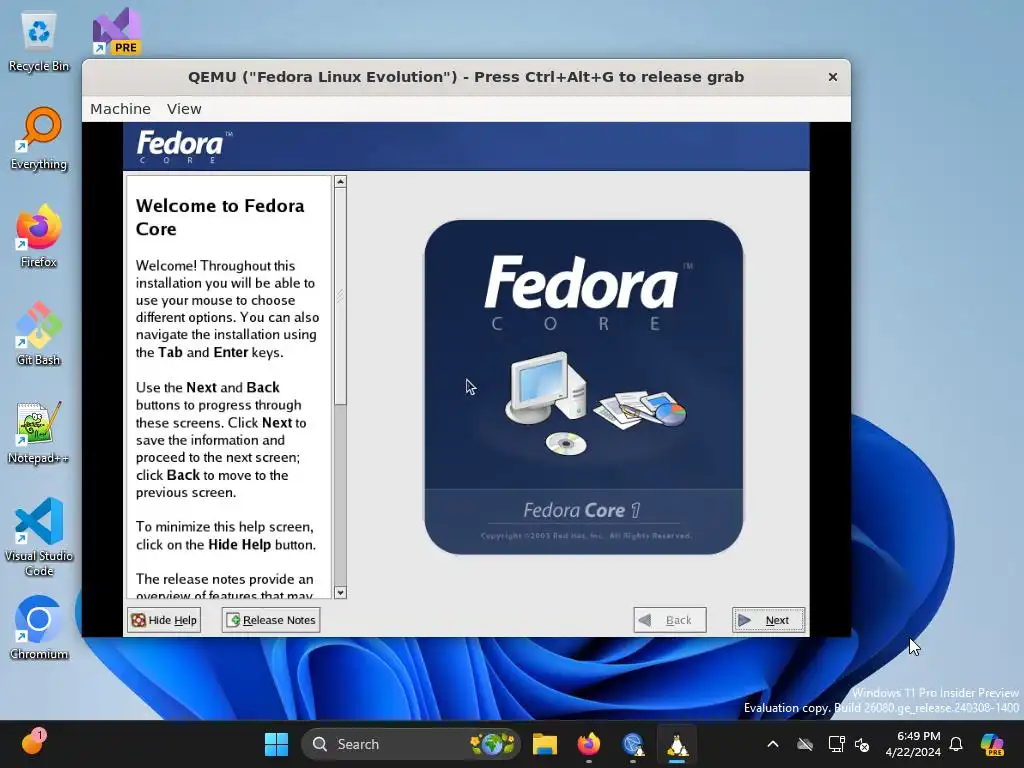The width and height of the screenshot is (1024, 768).
Task: Click the Back button in the installer
Action: pyautogui.click(x=670, y=620)
